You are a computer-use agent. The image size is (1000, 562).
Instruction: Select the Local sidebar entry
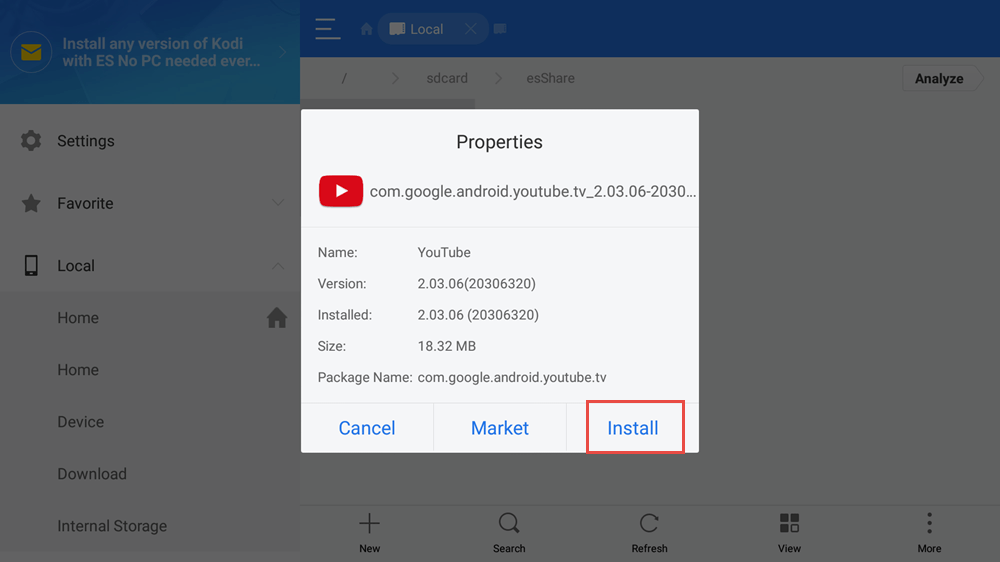(x=150, y=265)
